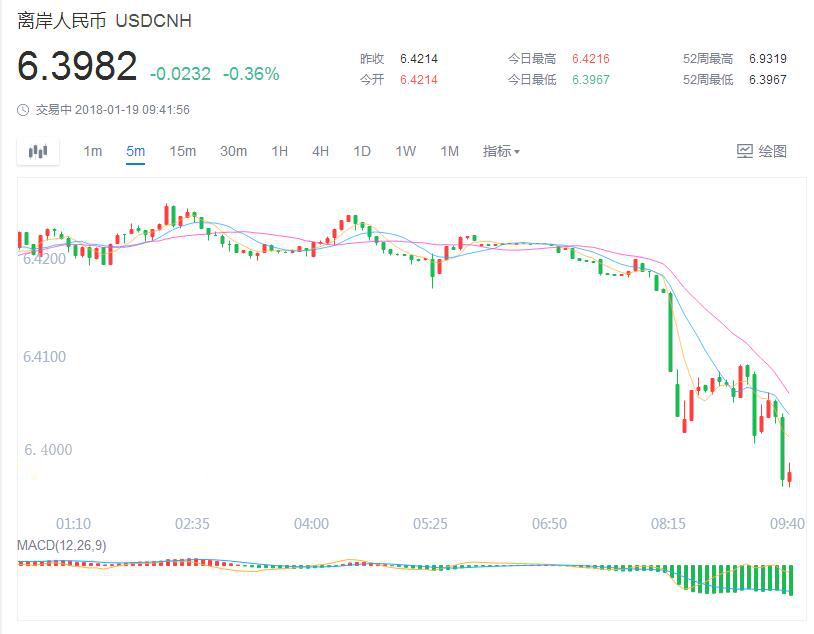
Task: Select the 1H timeframe
Action: pos(279,151)
